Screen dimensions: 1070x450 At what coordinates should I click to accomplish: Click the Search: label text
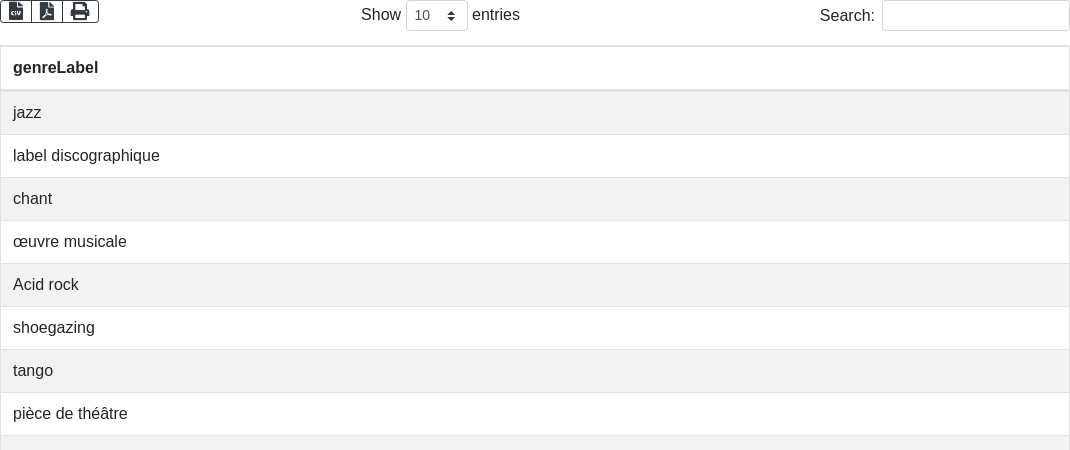point(846,16)
